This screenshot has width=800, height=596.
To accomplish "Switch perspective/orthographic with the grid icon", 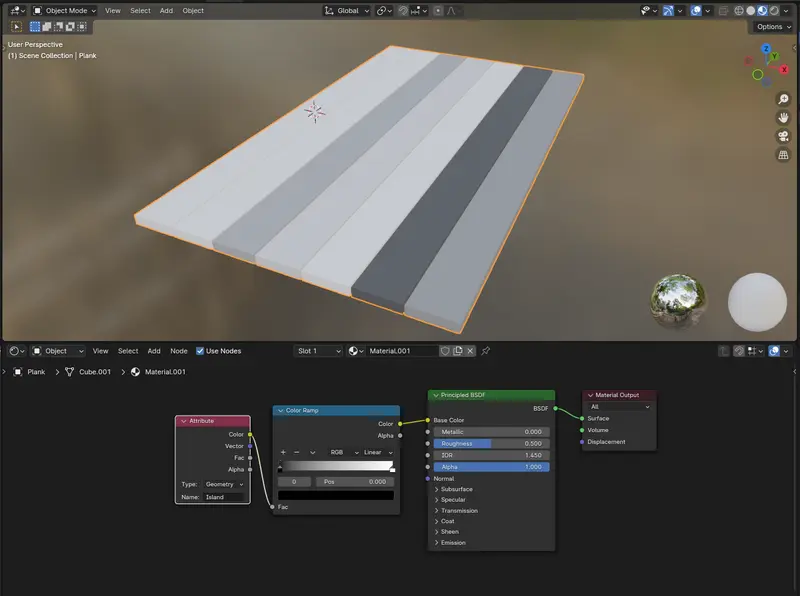I will point(783,155).
